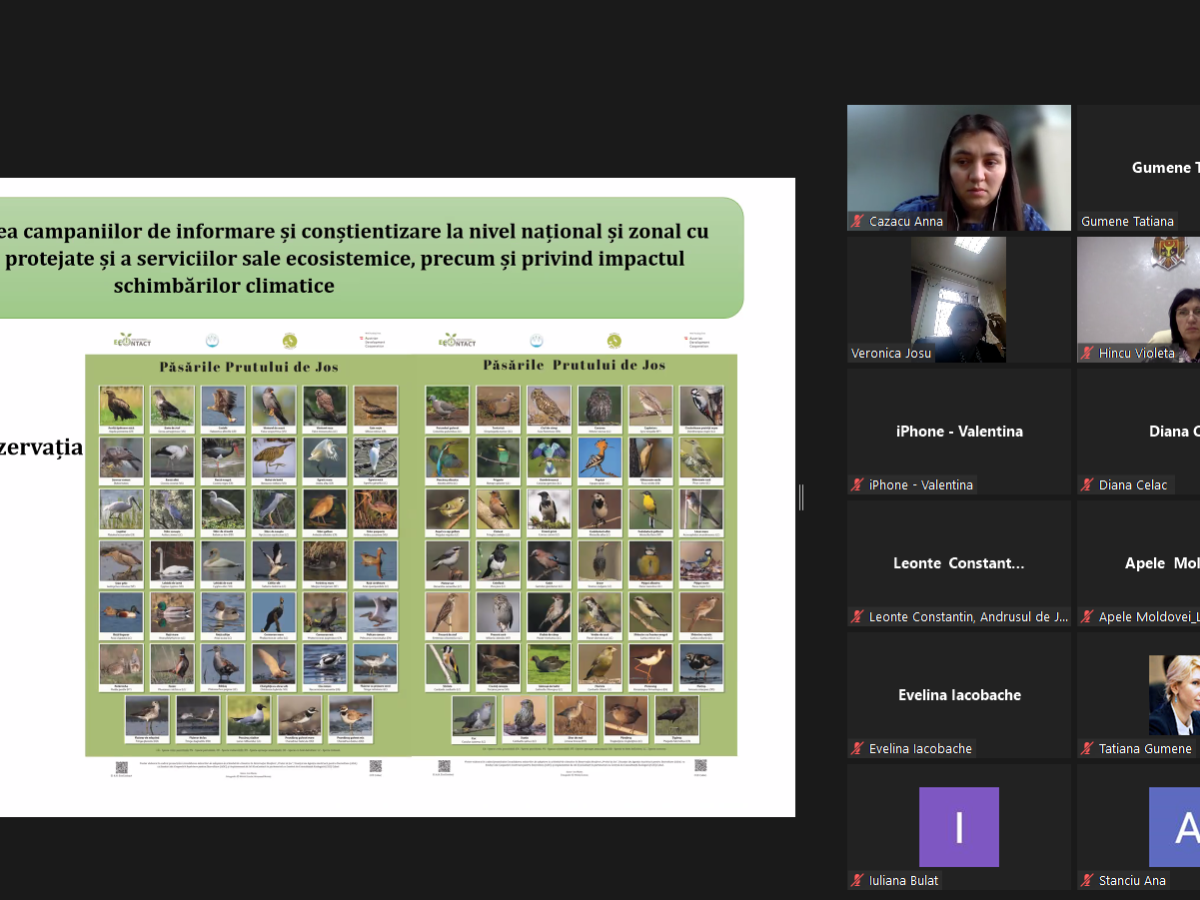The width and height of the screenshot is (1200, 900).
Task: Click the "Veronica Josu" name label
Action: pos(891,353)
